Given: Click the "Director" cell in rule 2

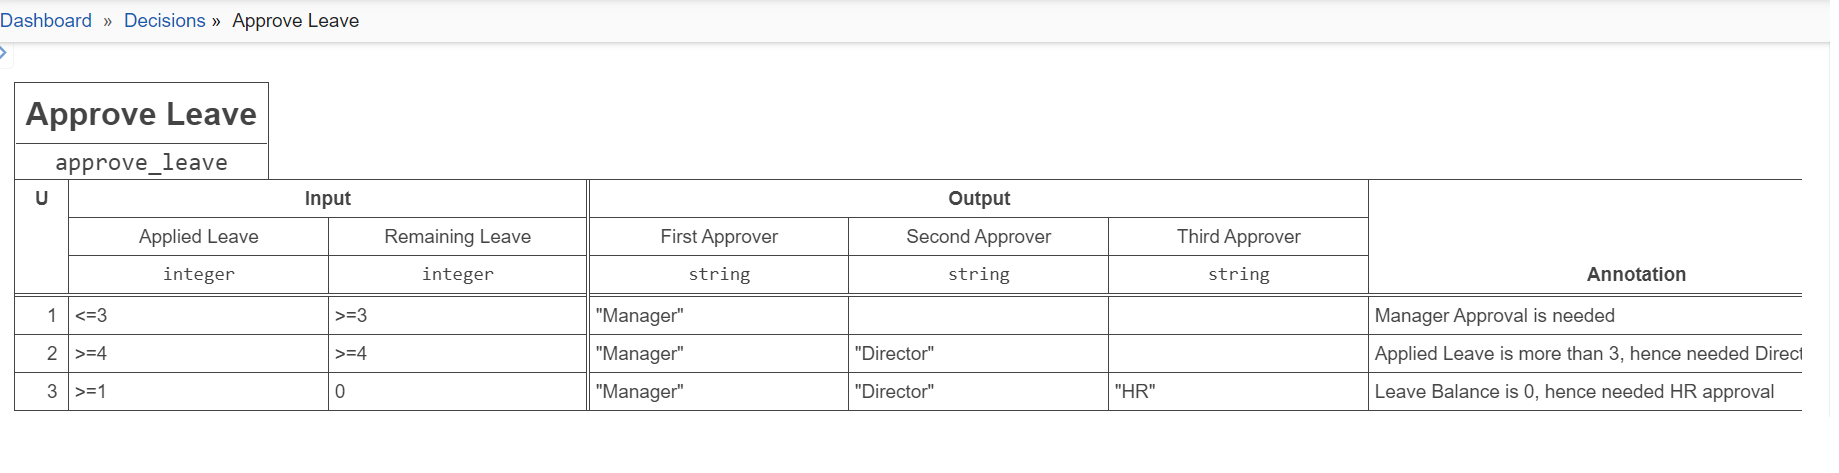Looking at the screenshot, I should tap(978, 354).
